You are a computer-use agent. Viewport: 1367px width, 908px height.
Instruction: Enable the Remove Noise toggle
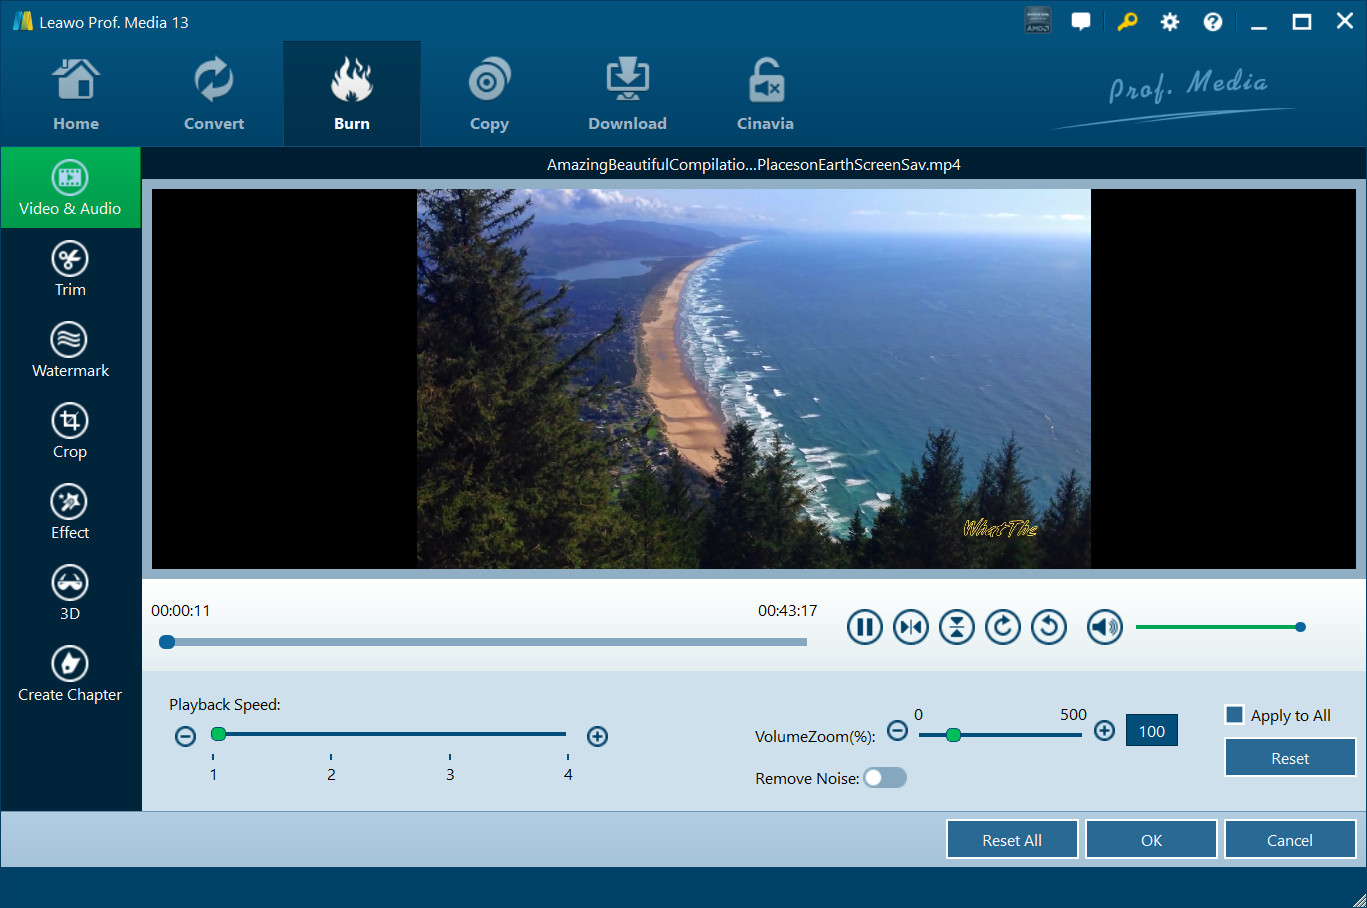click(x=885, y=778)
